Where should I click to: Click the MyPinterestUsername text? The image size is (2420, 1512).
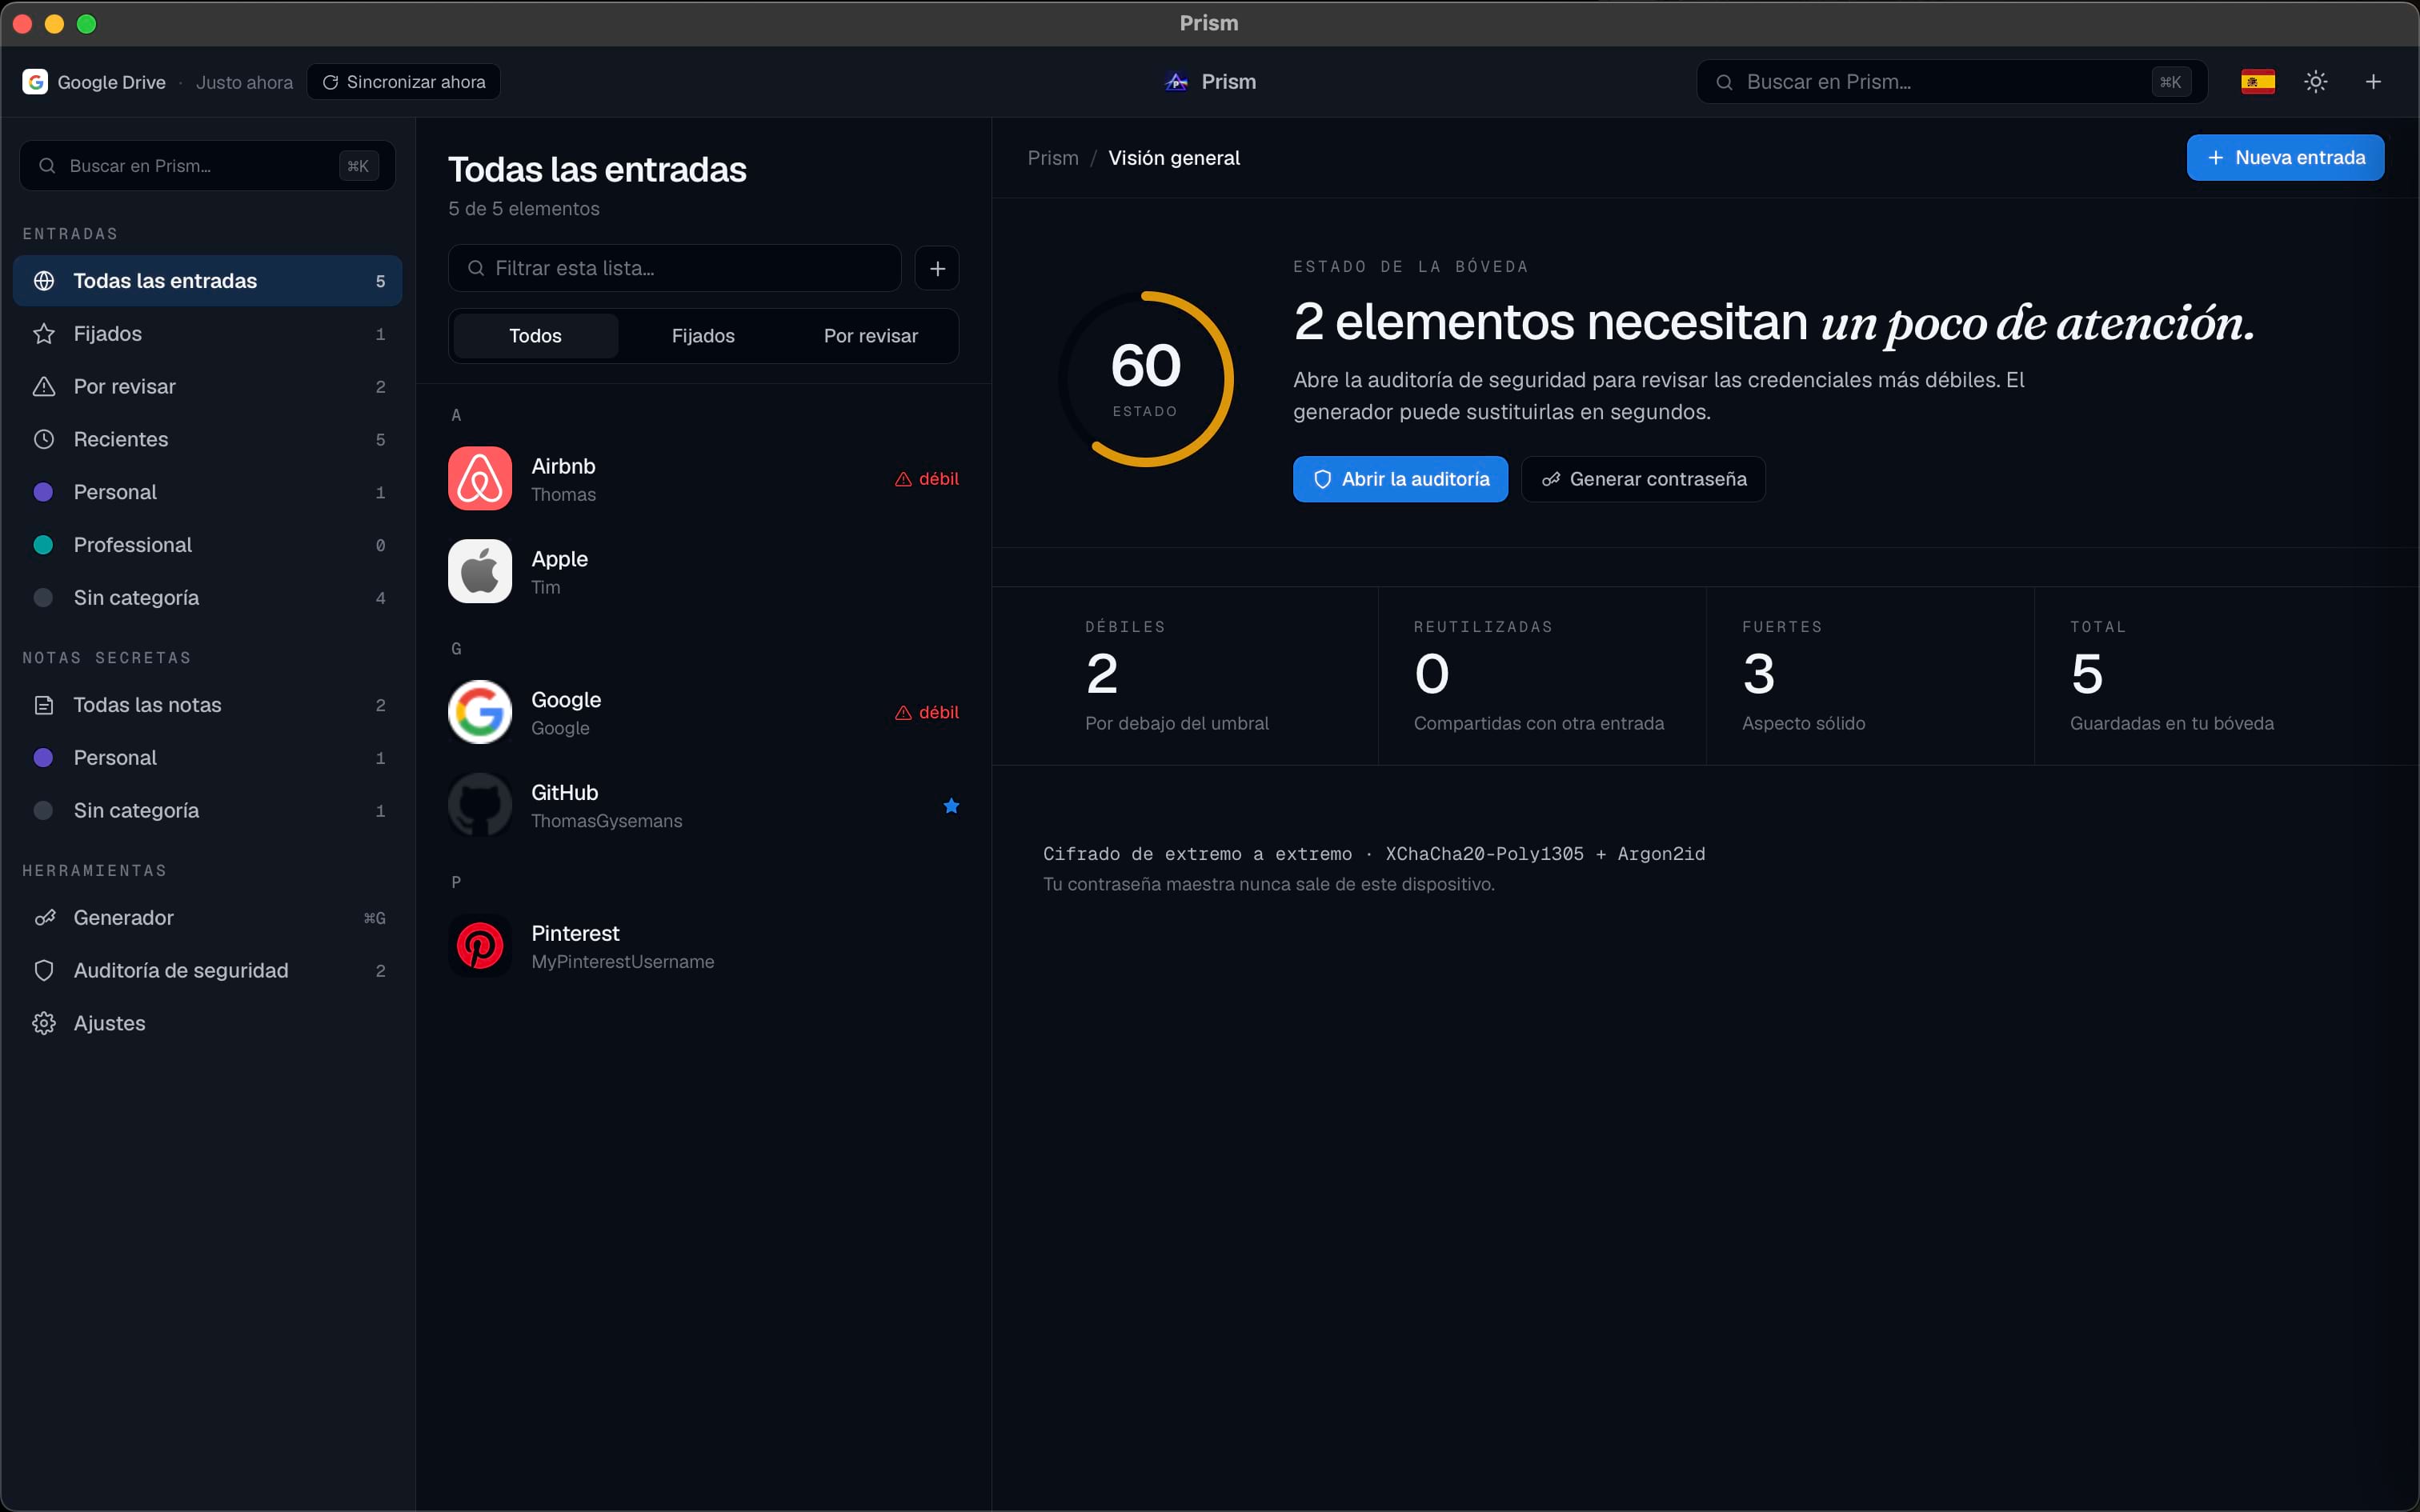click(x=623, y=962)
